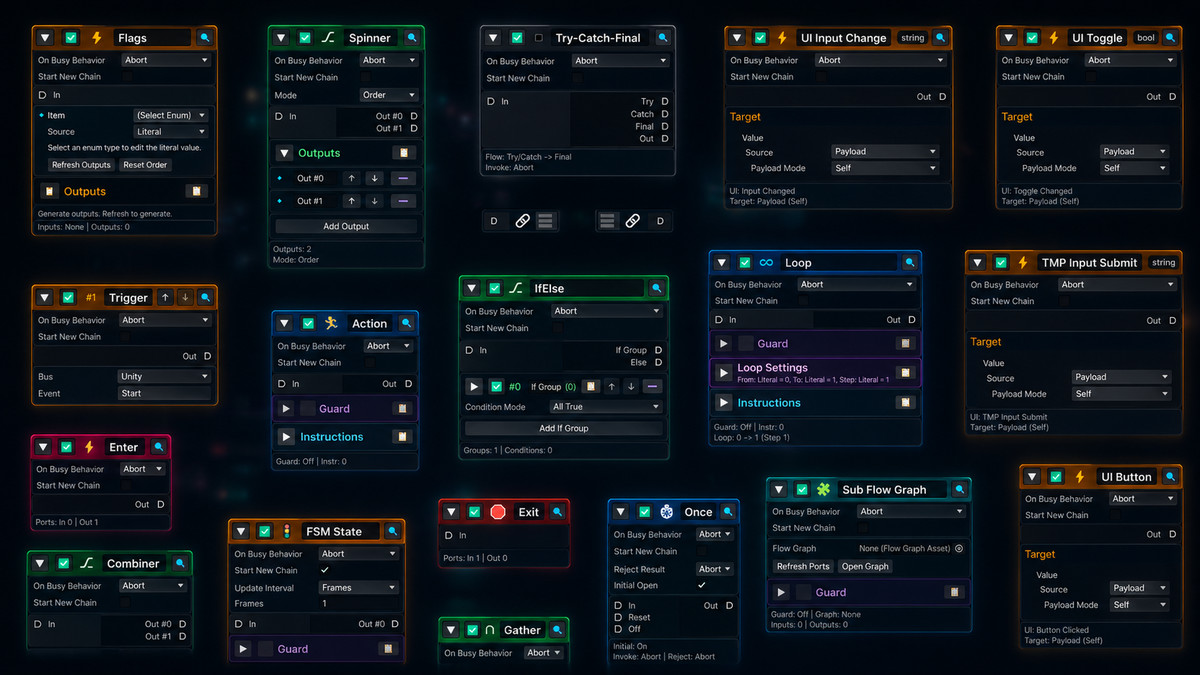Click the search icon on Once node
Viewport: 1200px width, 675px height.
pos(728,512)
